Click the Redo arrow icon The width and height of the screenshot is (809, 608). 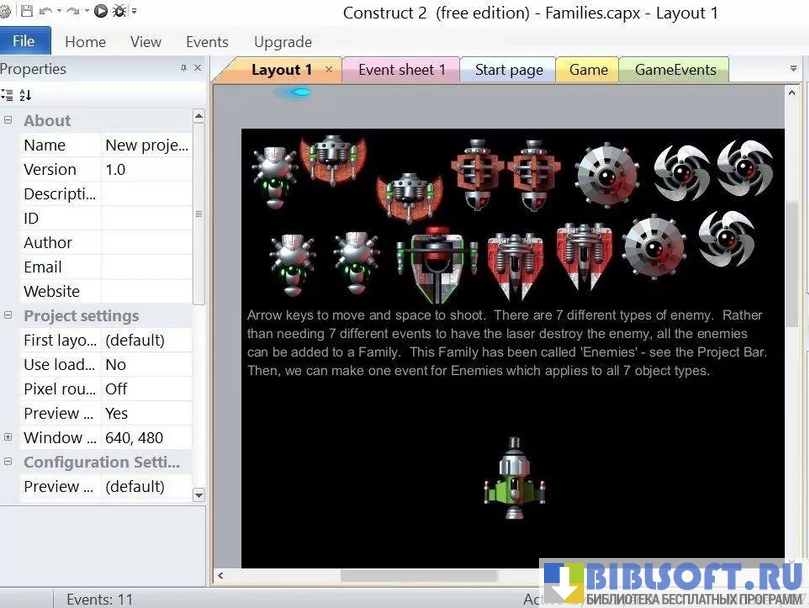pyautogui.click(x=73, y=12)
